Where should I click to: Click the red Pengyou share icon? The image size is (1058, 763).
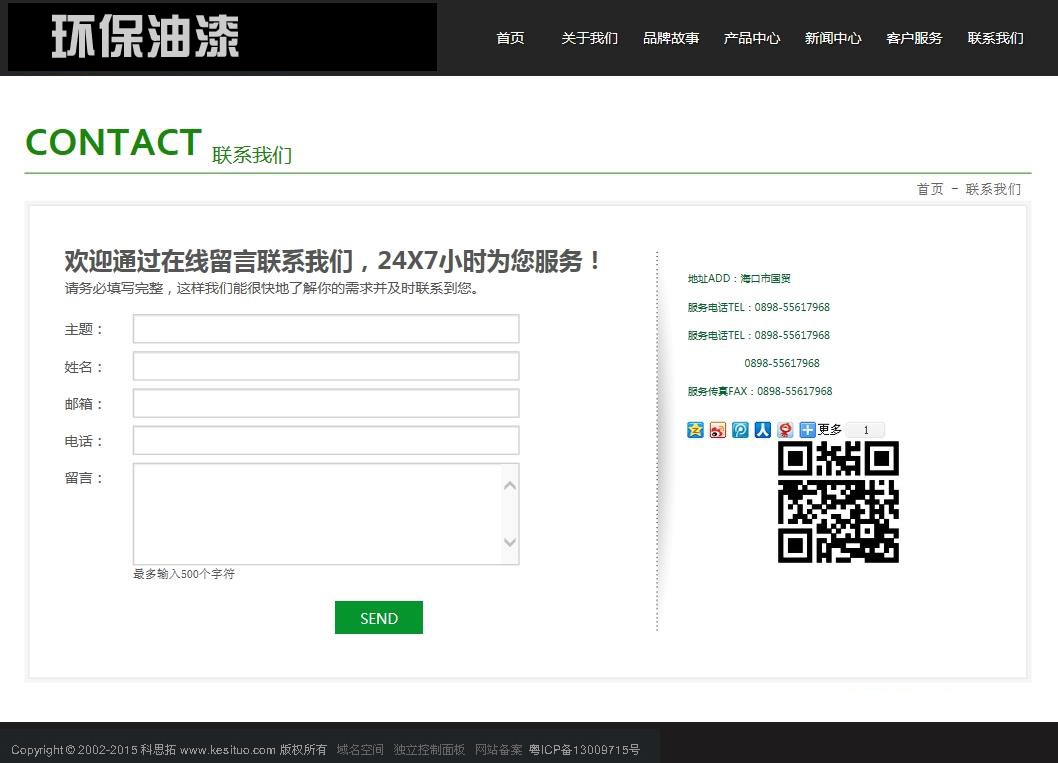(786, 430)
